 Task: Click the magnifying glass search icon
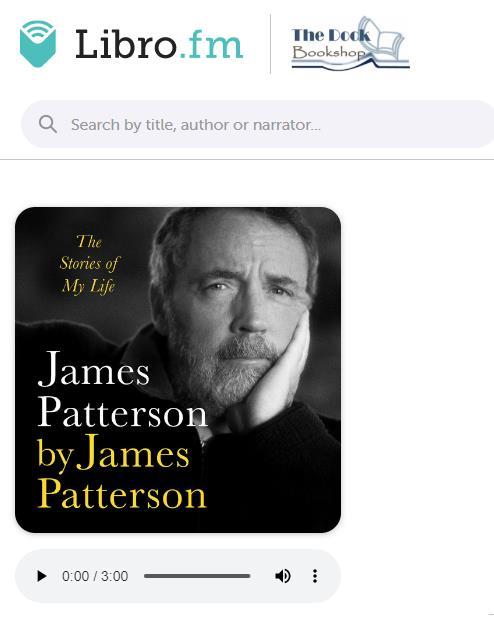[48, 125]
